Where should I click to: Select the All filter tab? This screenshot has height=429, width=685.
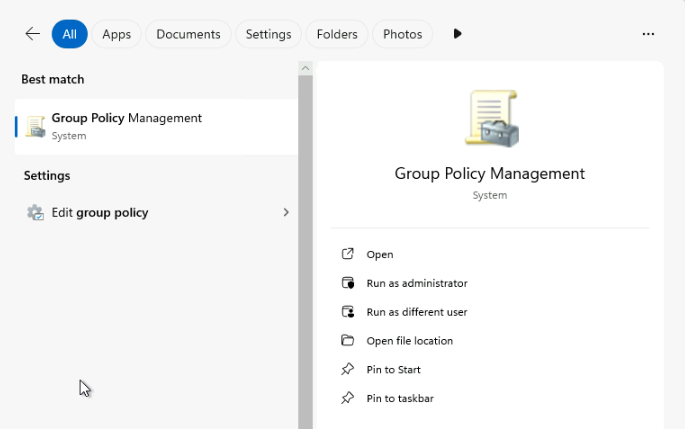(x=69, y=34)
